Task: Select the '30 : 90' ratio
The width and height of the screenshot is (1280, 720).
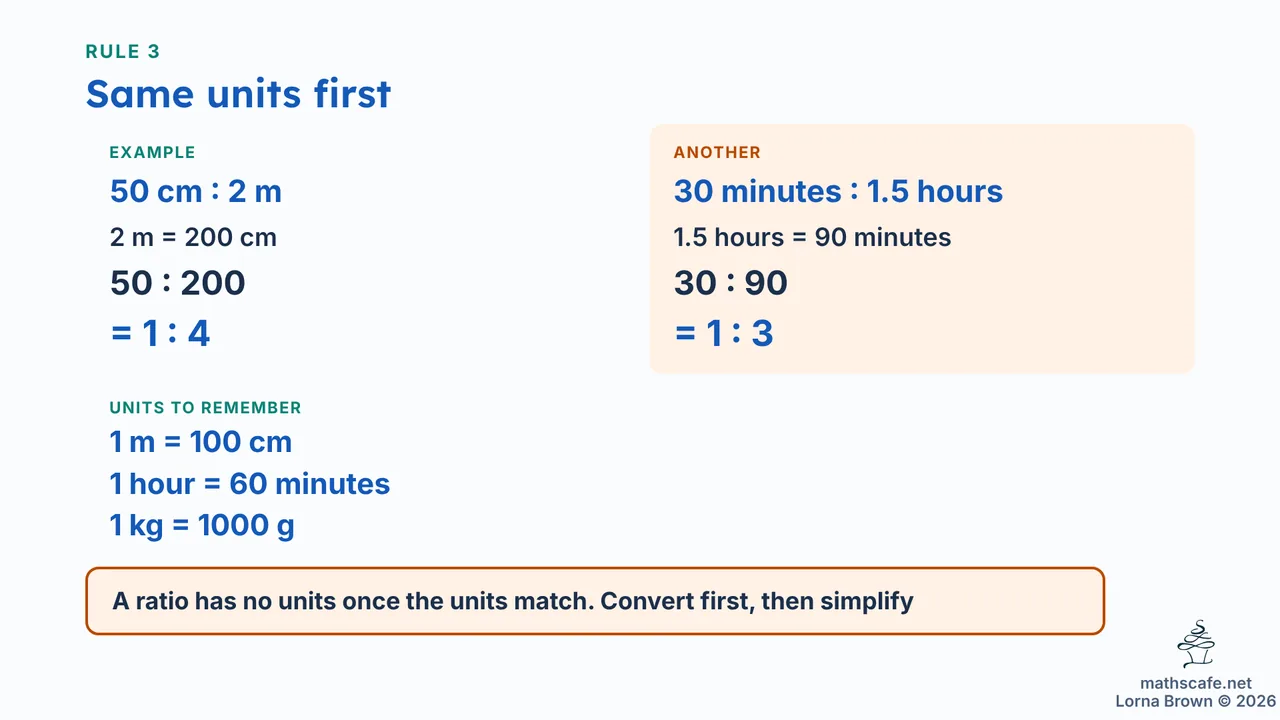Action: click(731, 283)
